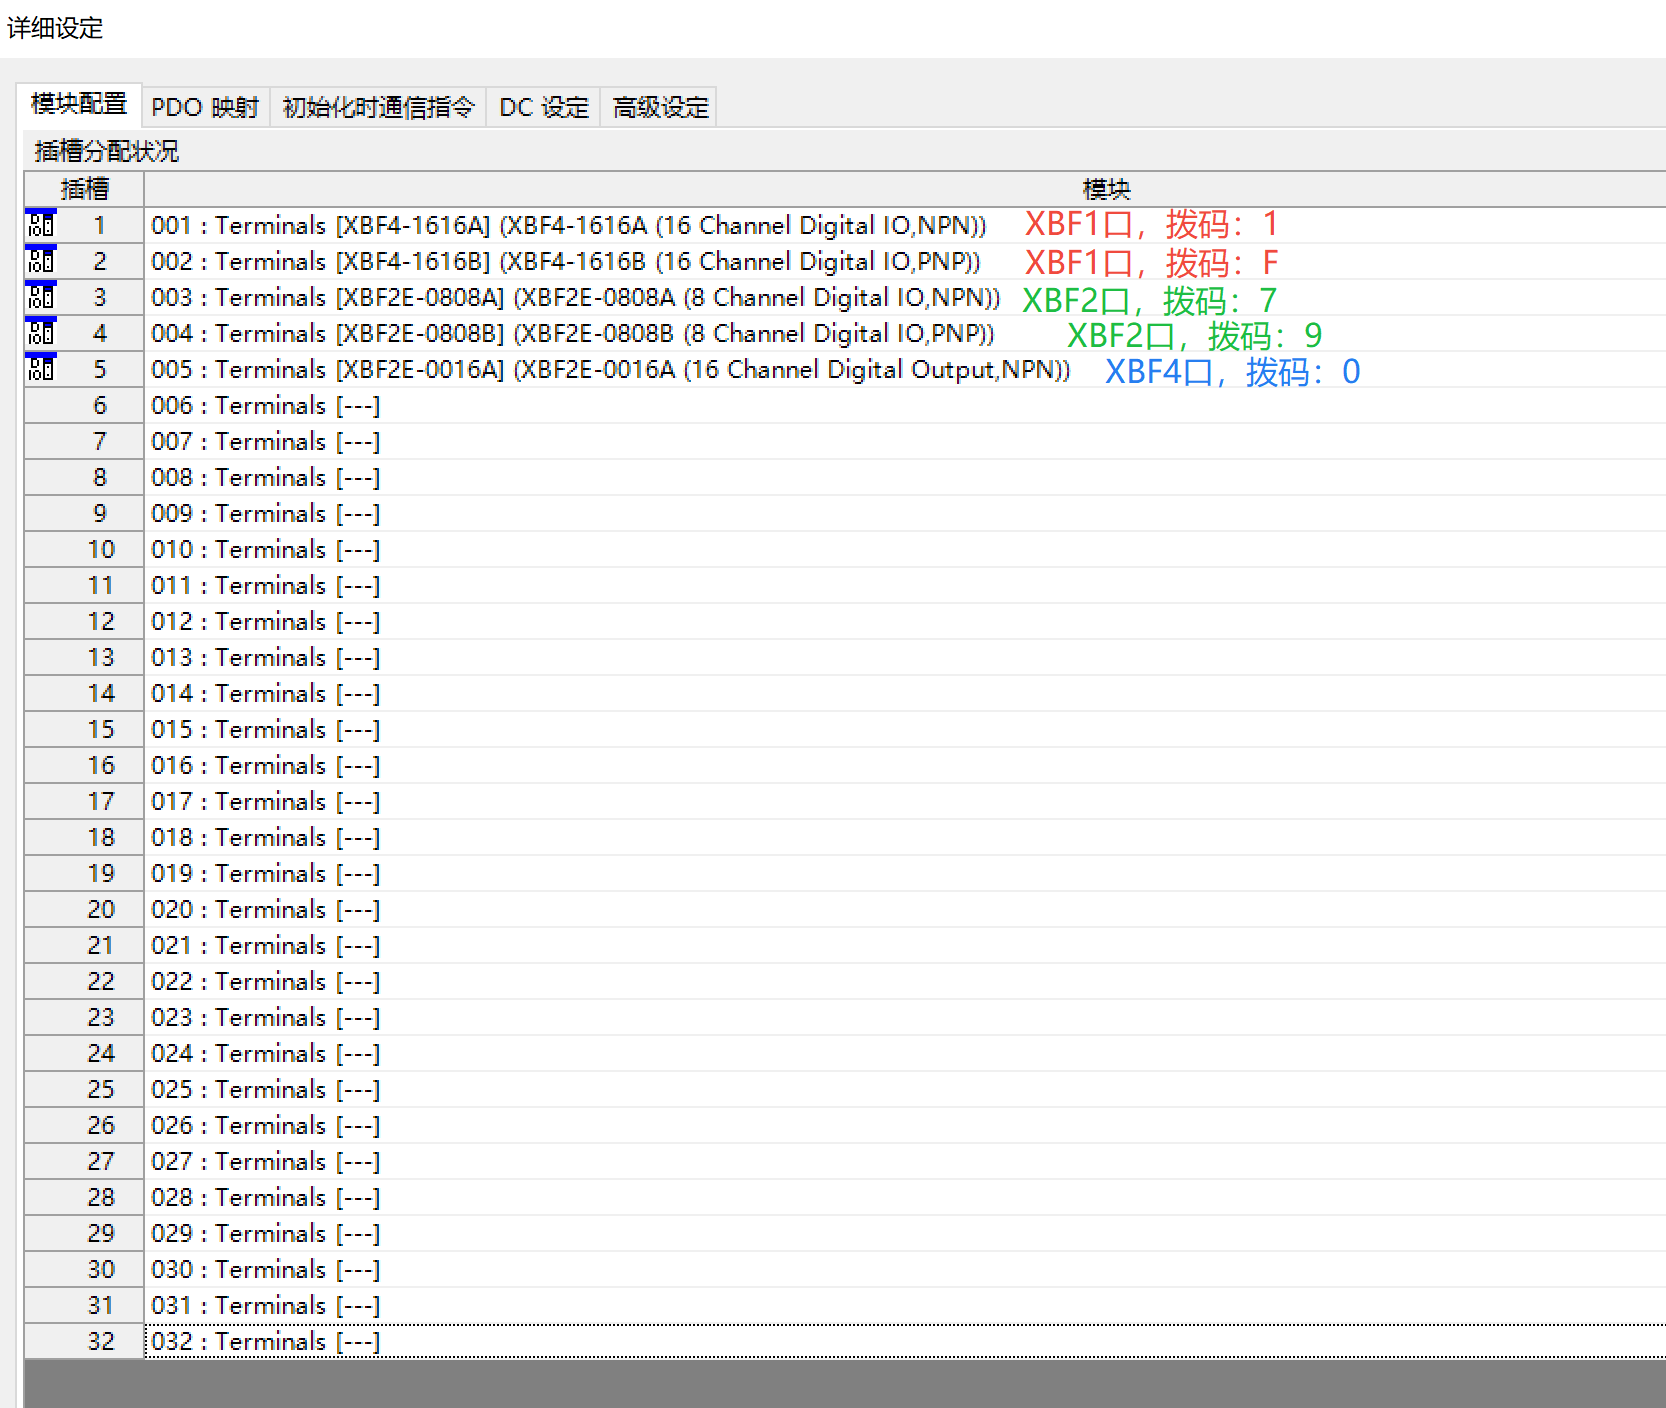This screenshot has width=1666, height=1408.
Task: Click the module icon for slot 1
Action: coord(41,225)
